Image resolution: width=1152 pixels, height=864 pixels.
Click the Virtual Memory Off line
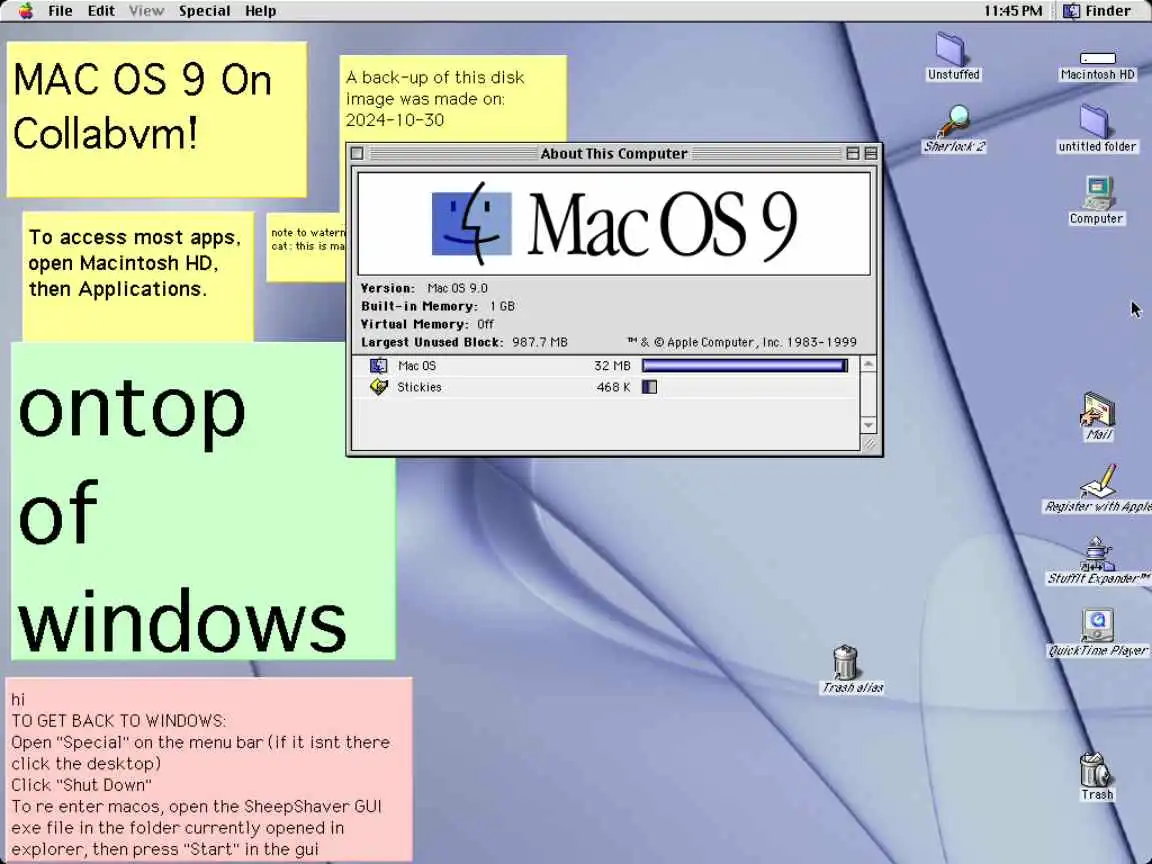427,324
